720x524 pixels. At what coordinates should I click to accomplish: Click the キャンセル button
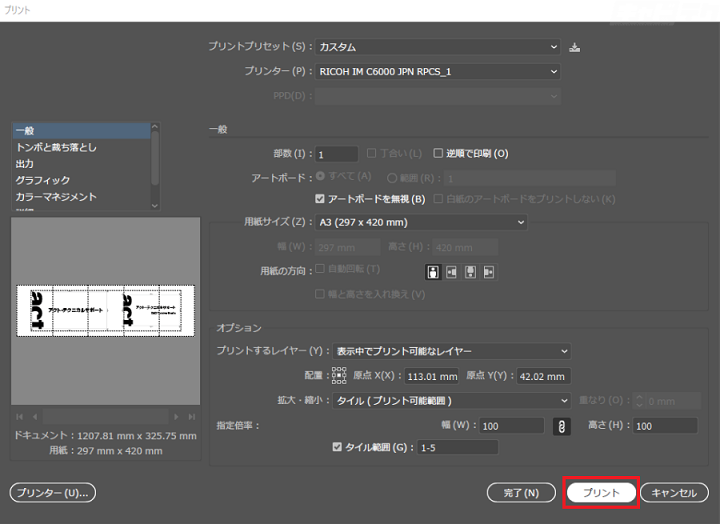point(674,493)
